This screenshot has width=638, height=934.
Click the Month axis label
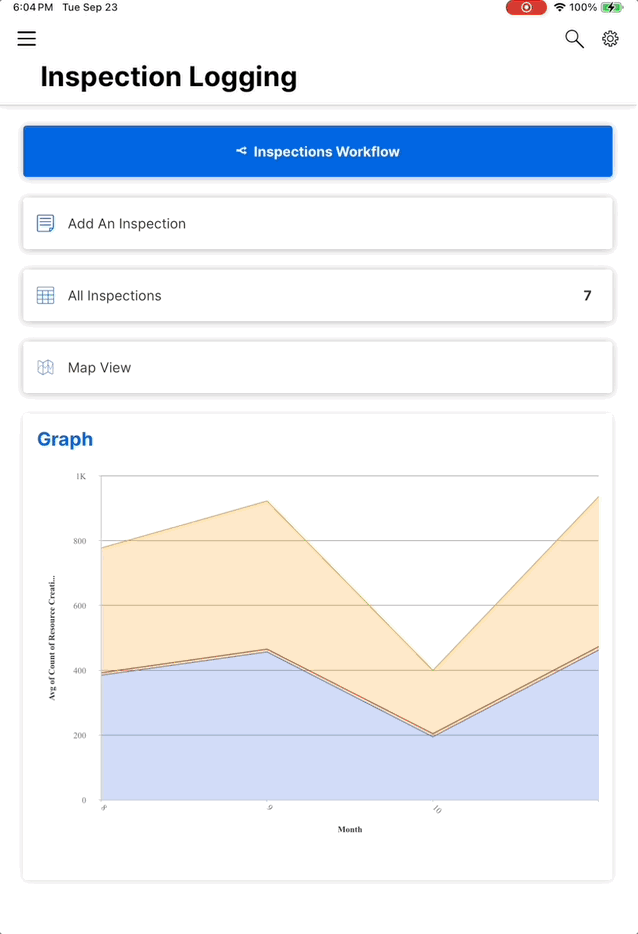tap(350, 829)
